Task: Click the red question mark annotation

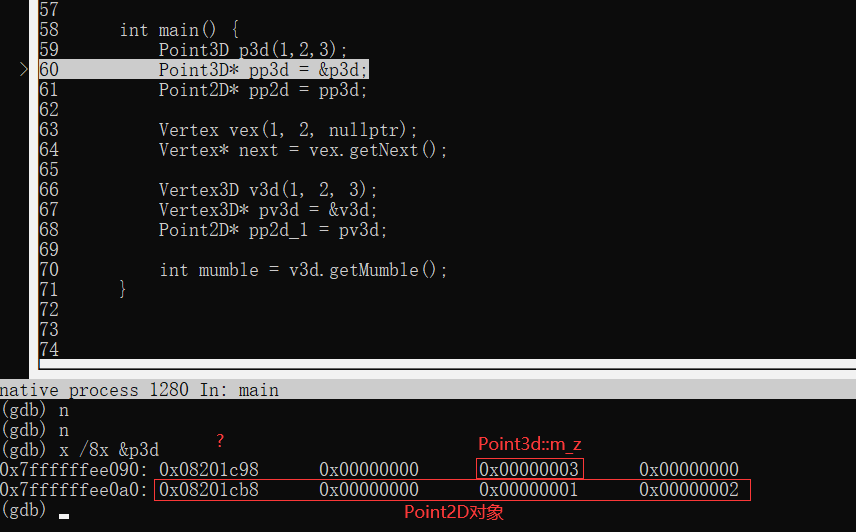Action: pos(220,441)
